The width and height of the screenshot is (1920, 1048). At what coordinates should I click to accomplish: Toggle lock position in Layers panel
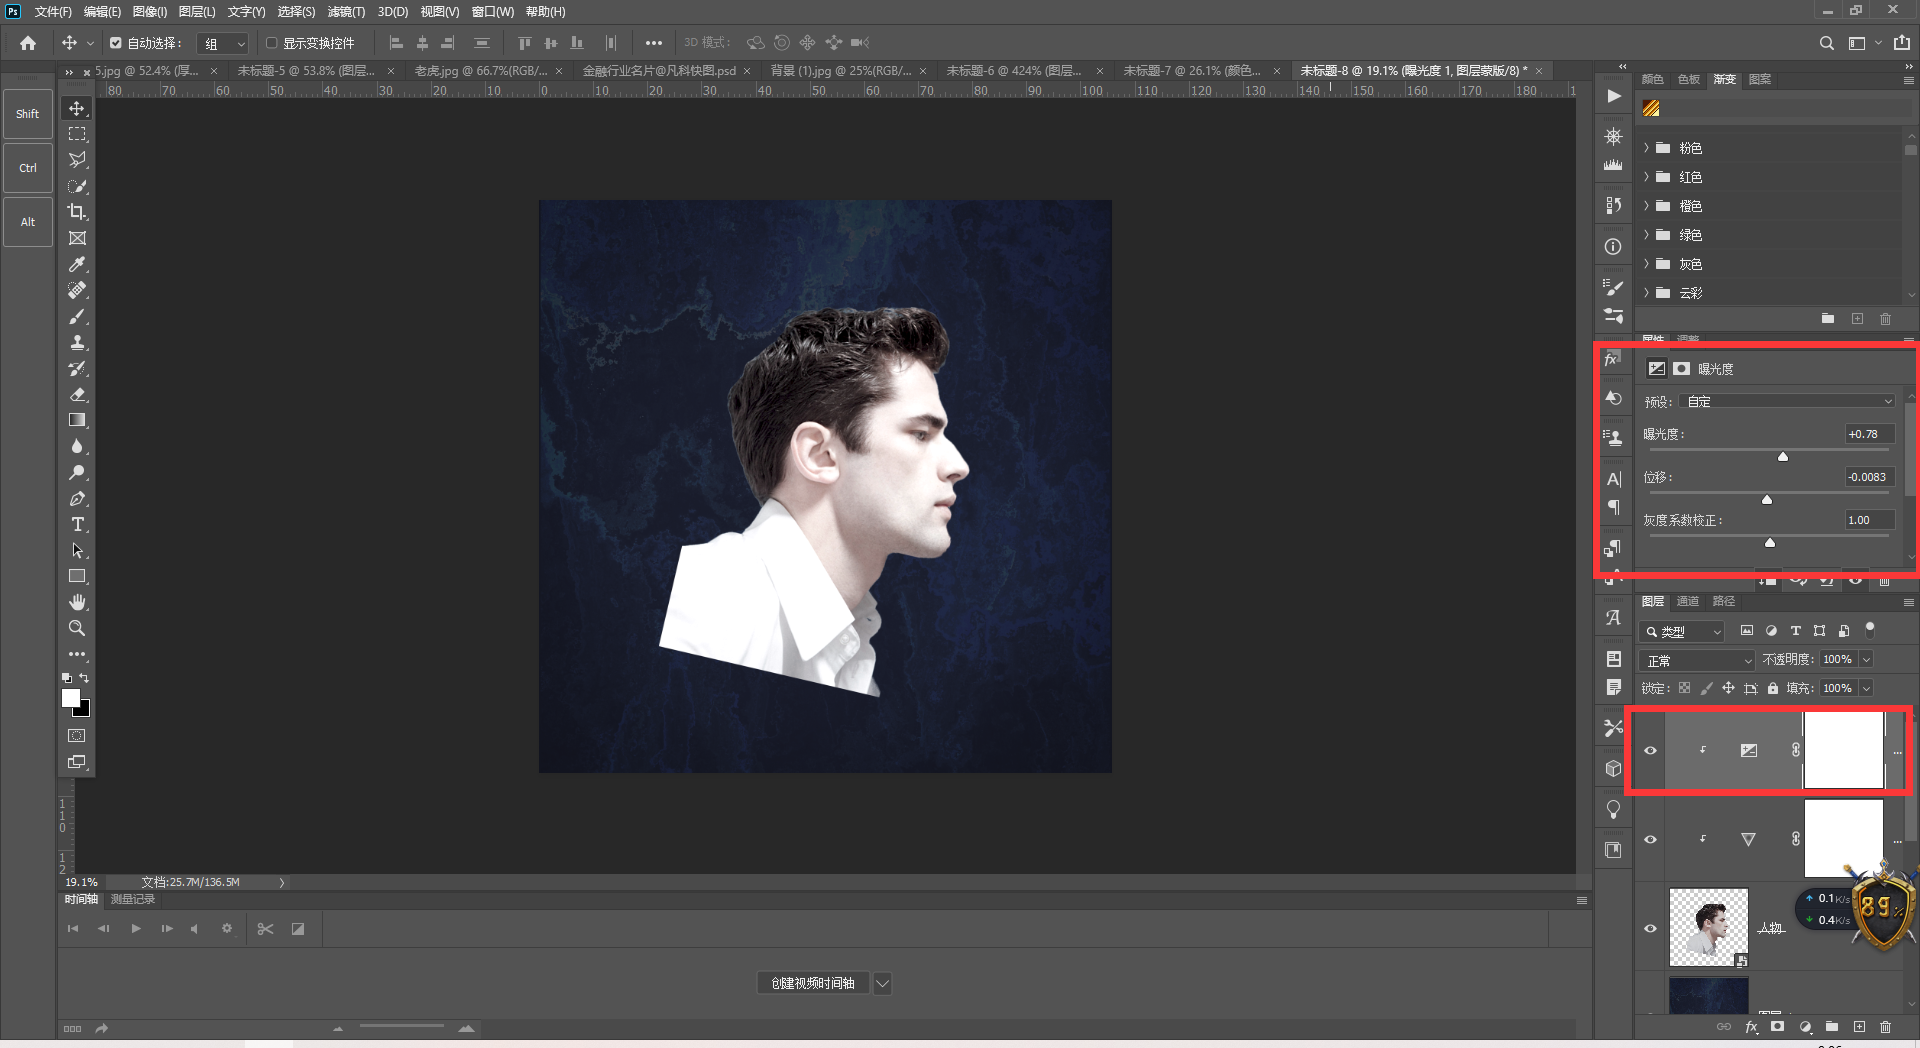coord(1728,688)
